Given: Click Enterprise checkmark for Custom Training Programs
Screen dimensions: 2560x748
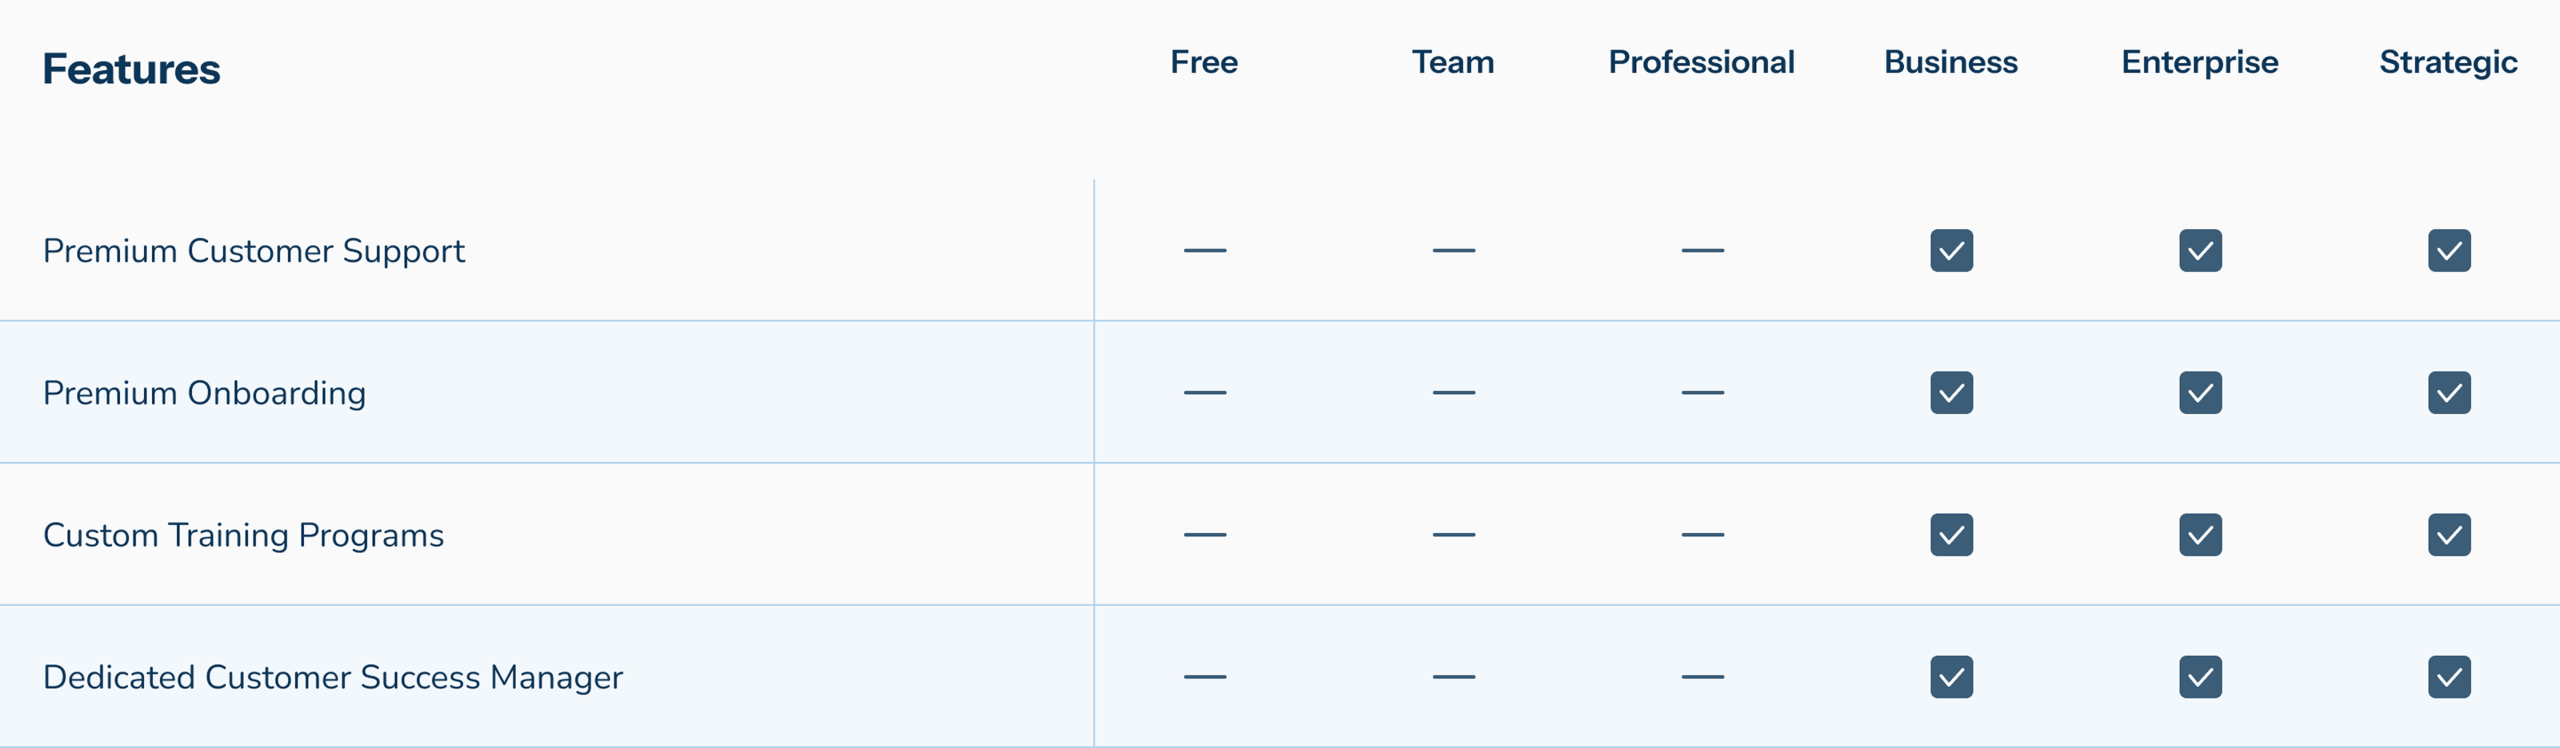Looking at the screenshot, I should pyautogui.click(x=2200, y=535).
